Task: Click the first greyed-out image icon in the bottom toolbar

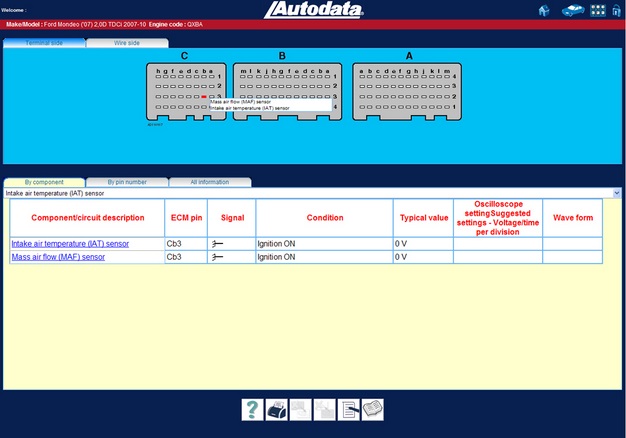Action: (300, 409)
